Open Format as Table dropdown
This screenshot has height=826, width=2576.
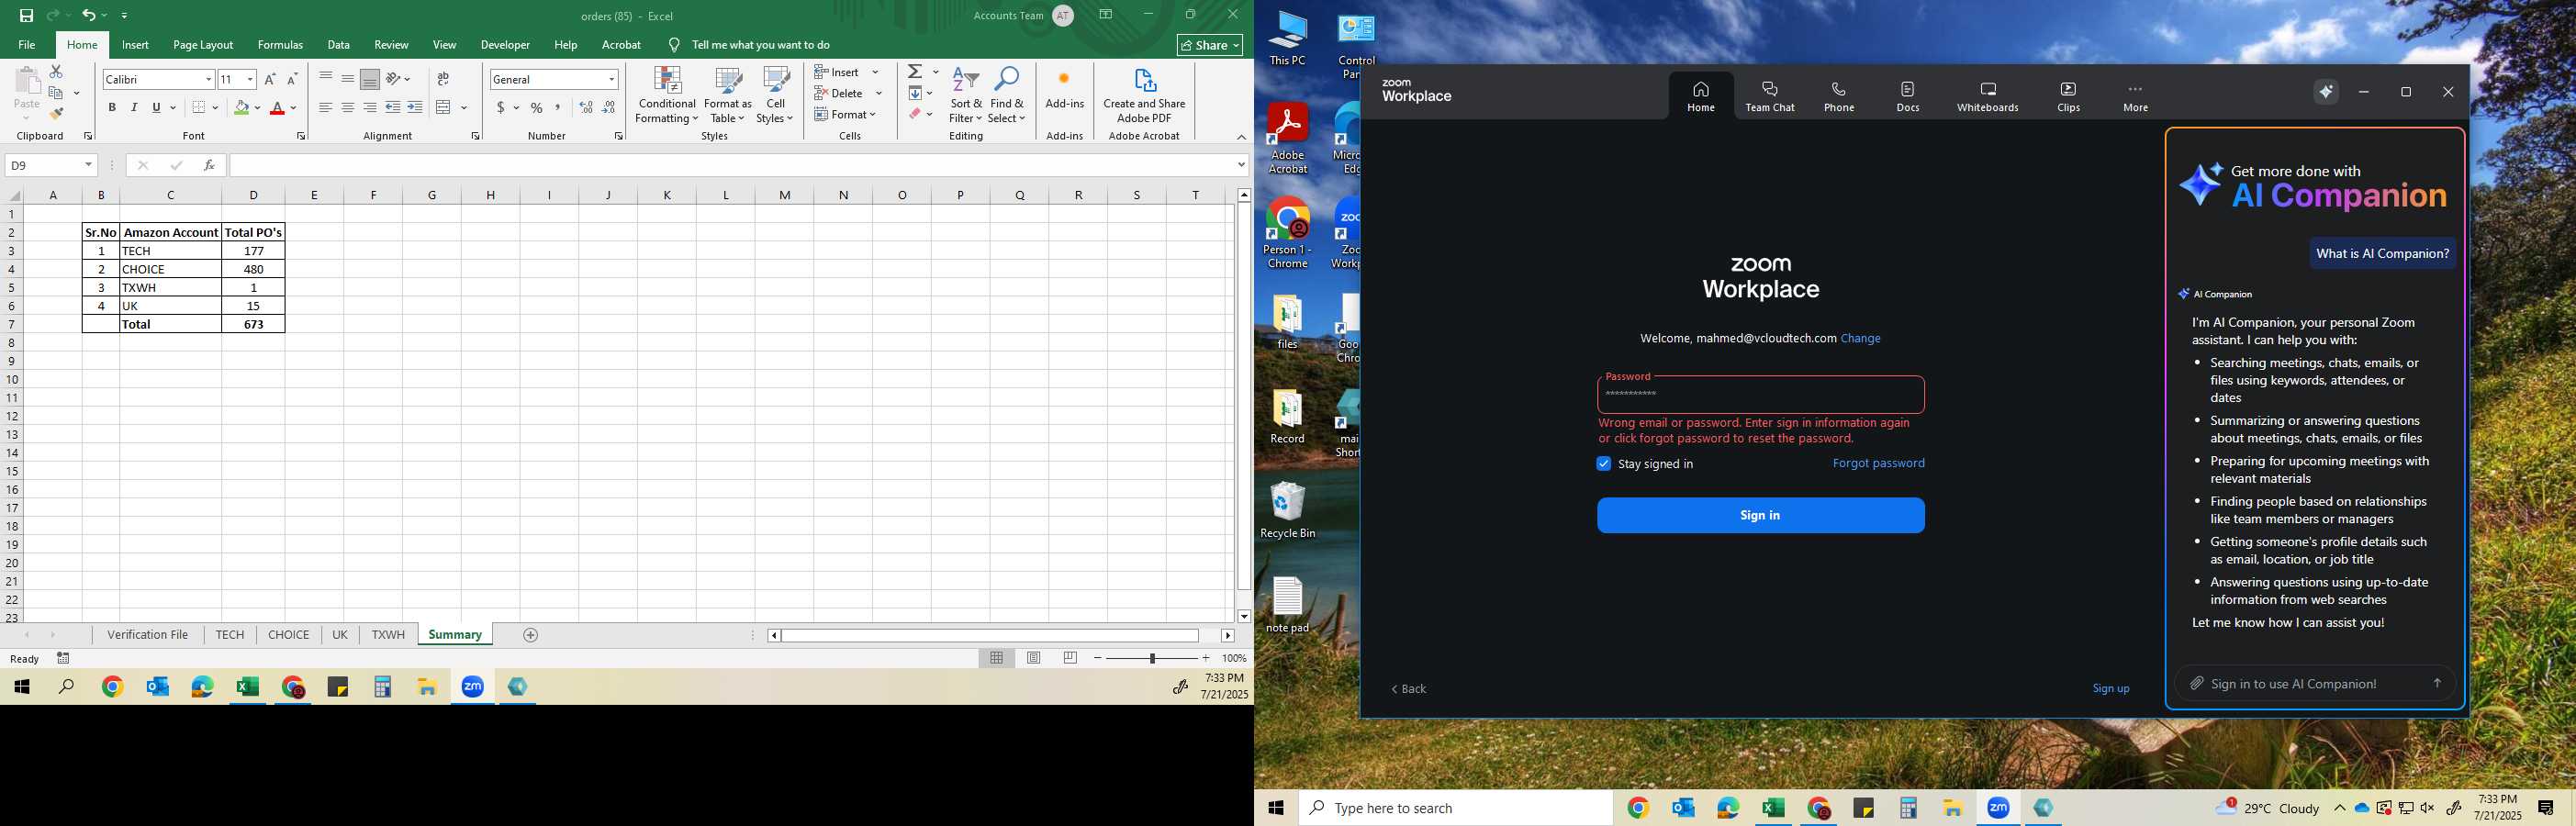coord(728,96)
